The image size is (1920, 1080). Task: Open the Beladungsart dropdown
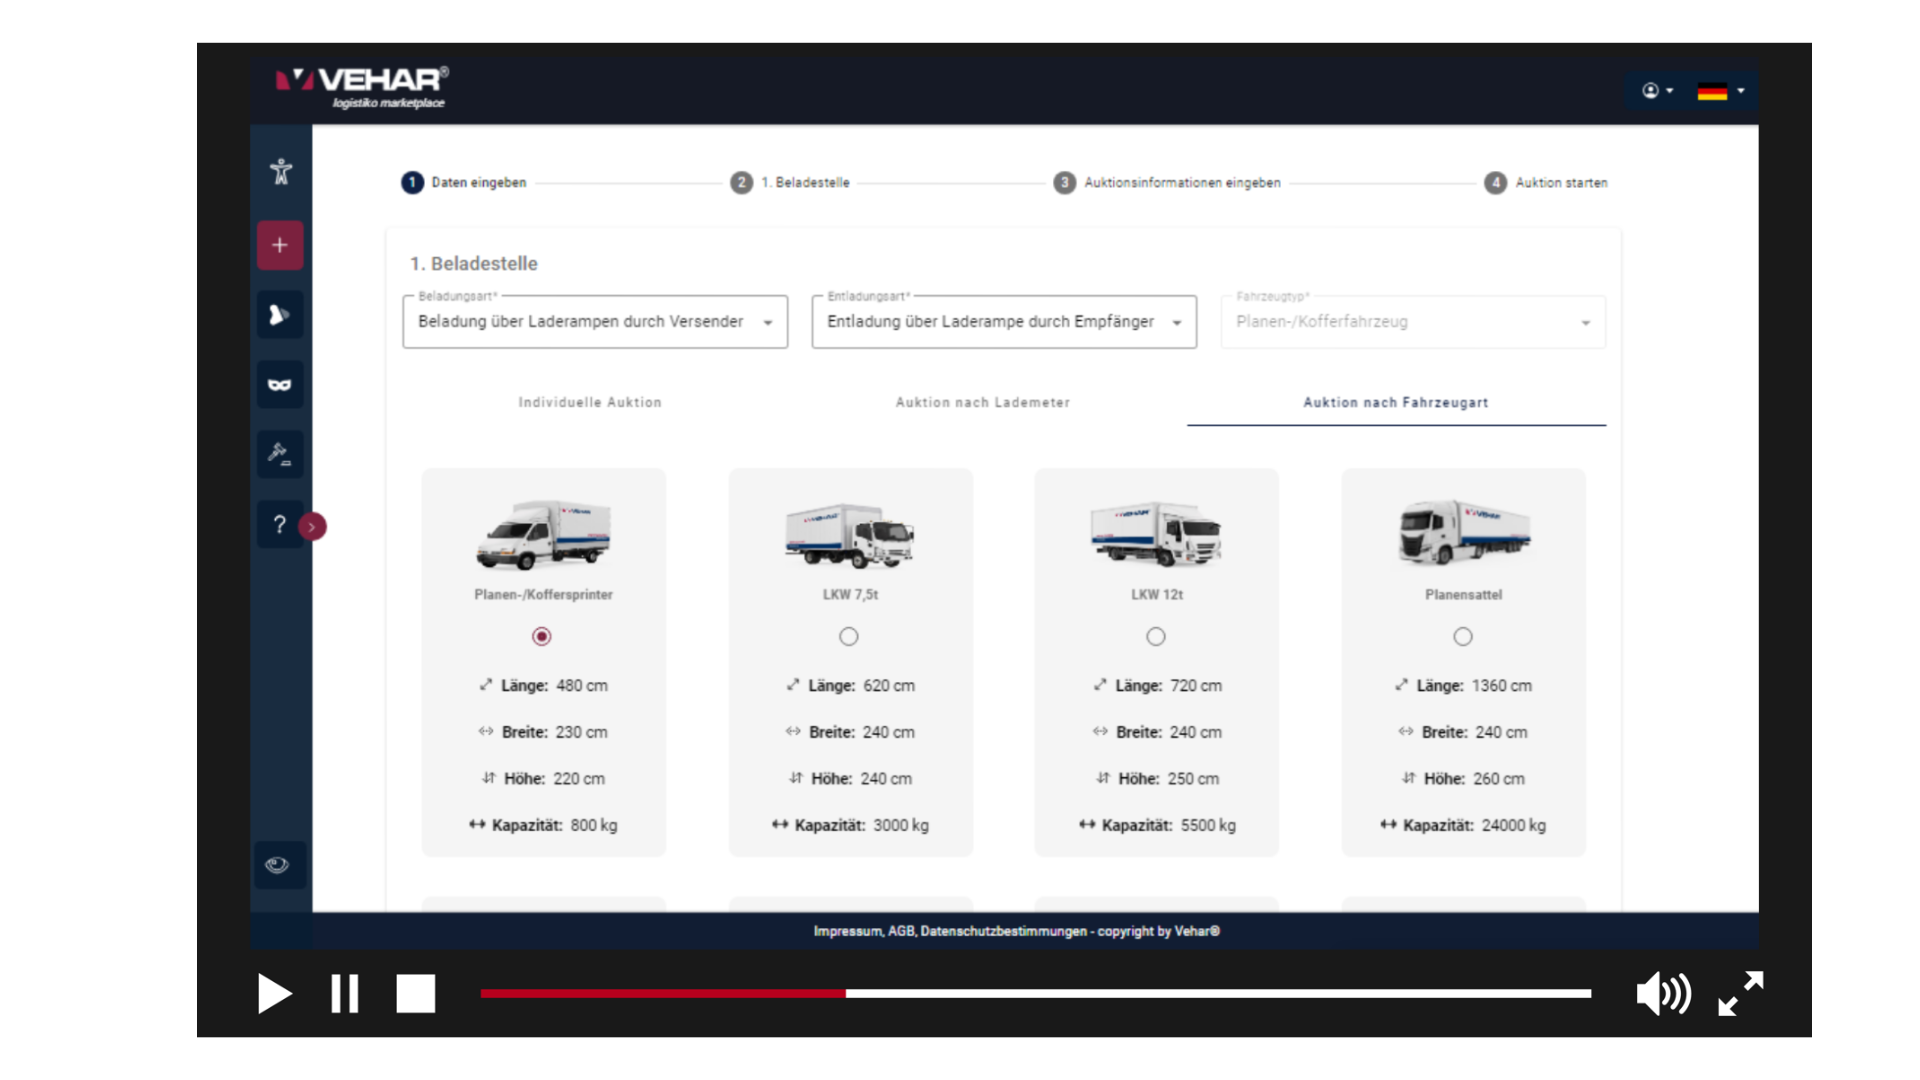[595, 322]
